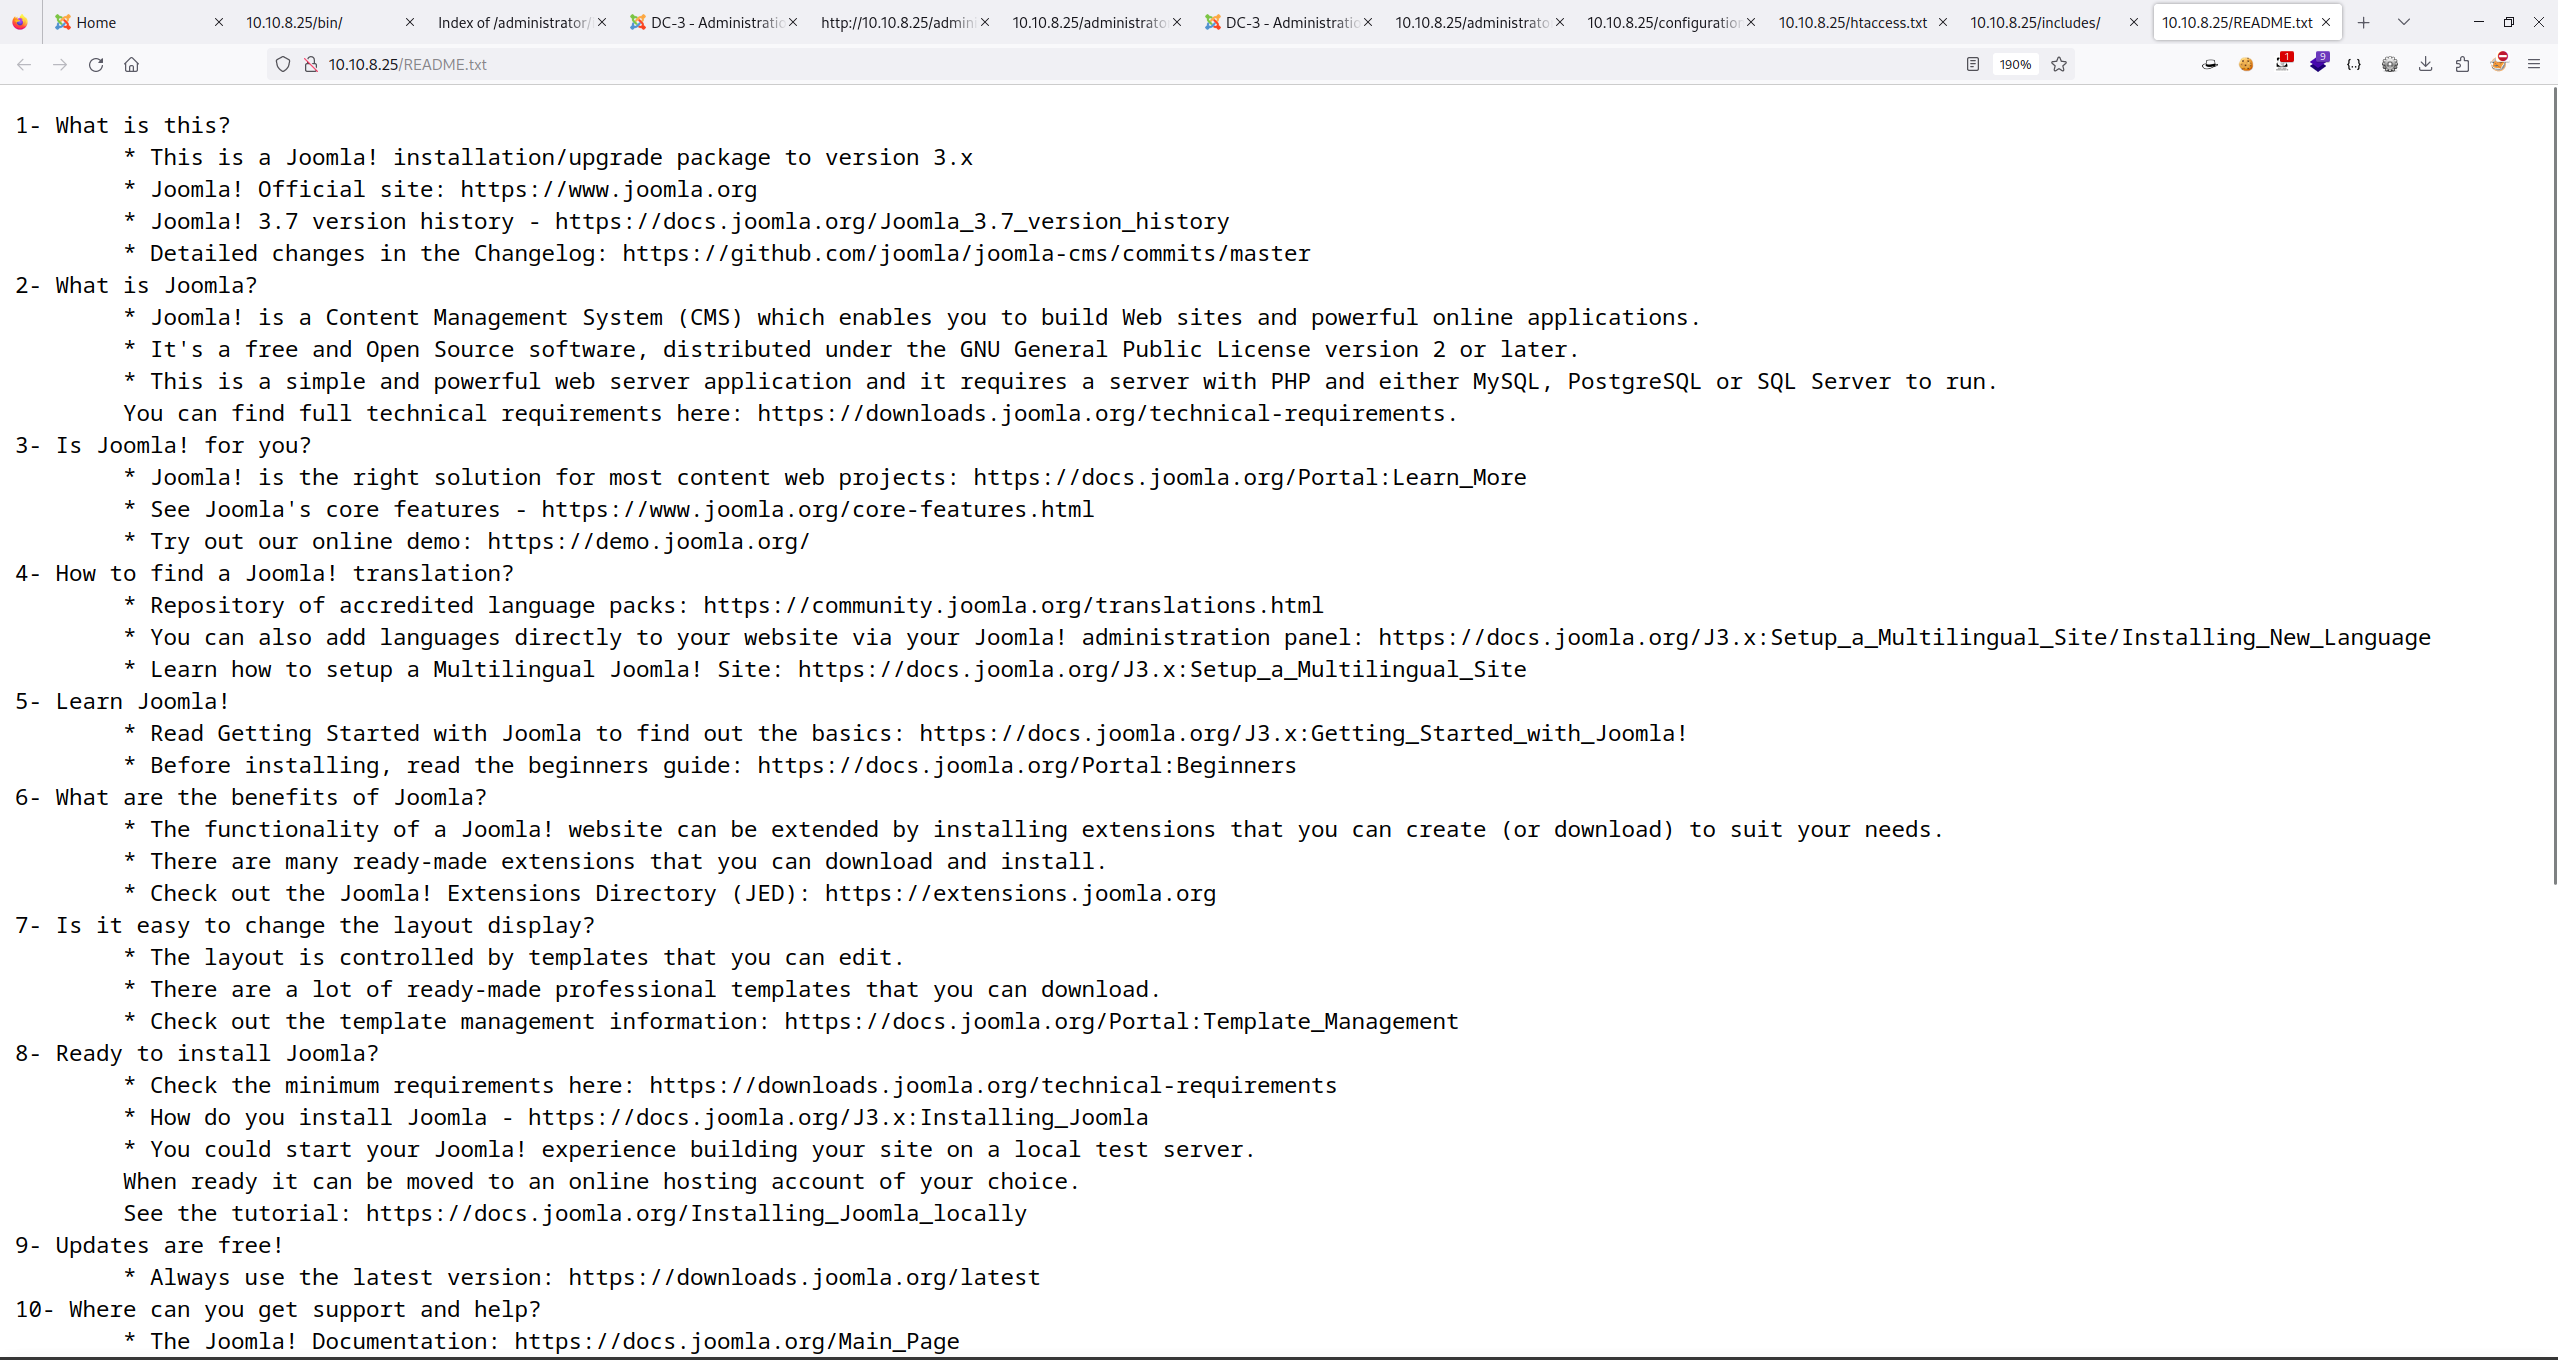Reset the 190% zoom level

point(2015,64)
